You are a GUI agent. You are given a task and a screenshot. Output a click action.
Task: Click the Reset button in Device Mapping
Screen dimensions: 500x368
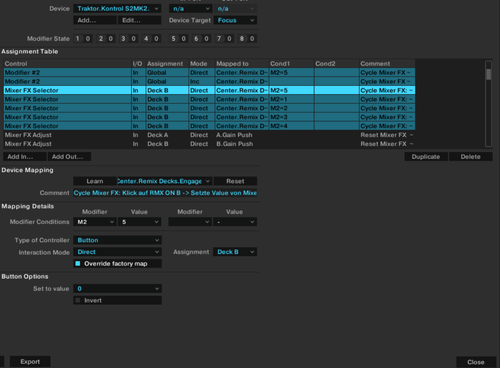tap(235, 181)
